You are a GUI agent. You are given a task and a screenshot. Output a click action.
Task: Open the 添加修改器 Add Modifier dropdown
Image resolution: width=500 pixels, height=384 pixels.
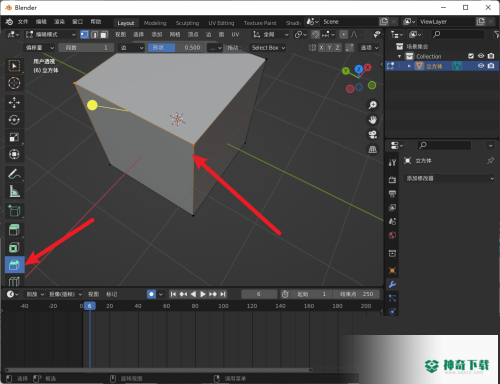pyautogui.click(x=450, y=178)
